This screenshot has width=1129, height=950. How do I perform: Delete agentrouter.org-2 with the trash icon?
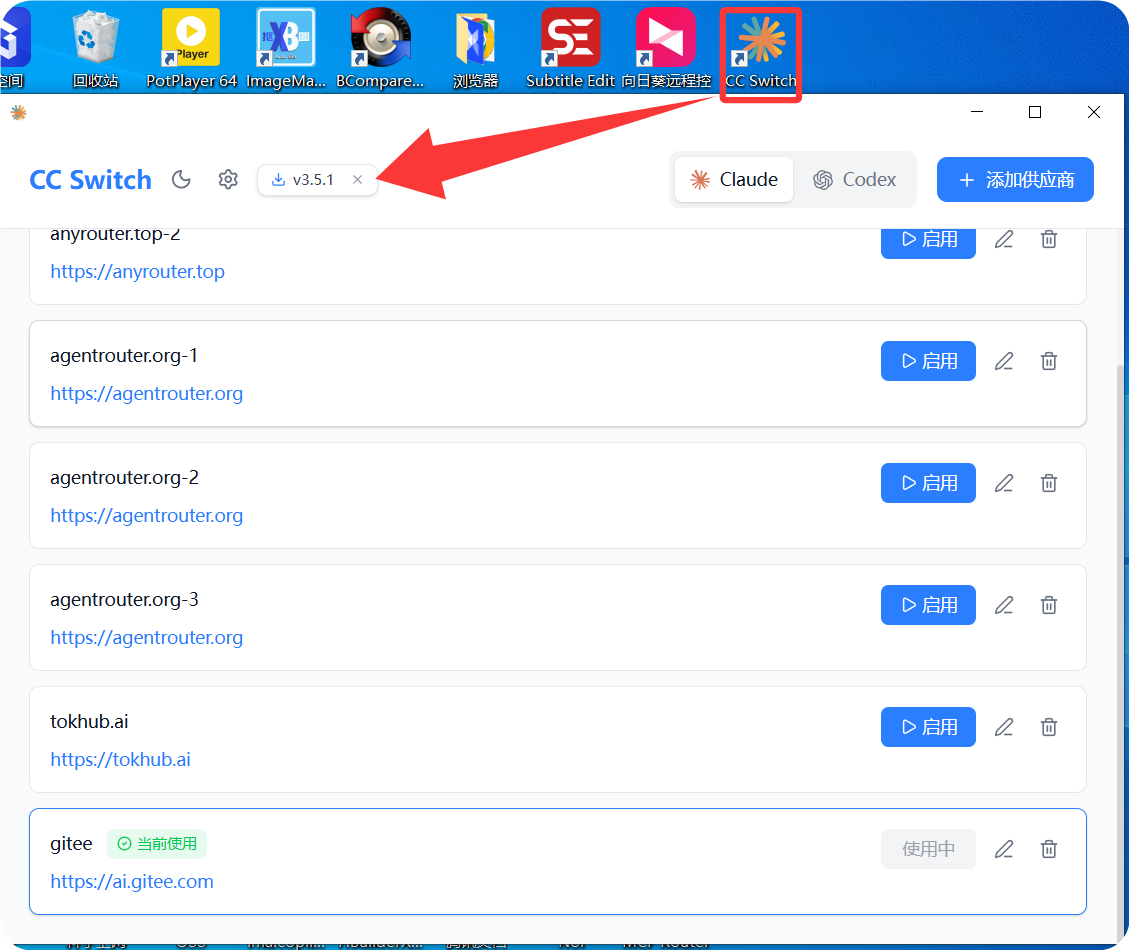point(1049,483)
